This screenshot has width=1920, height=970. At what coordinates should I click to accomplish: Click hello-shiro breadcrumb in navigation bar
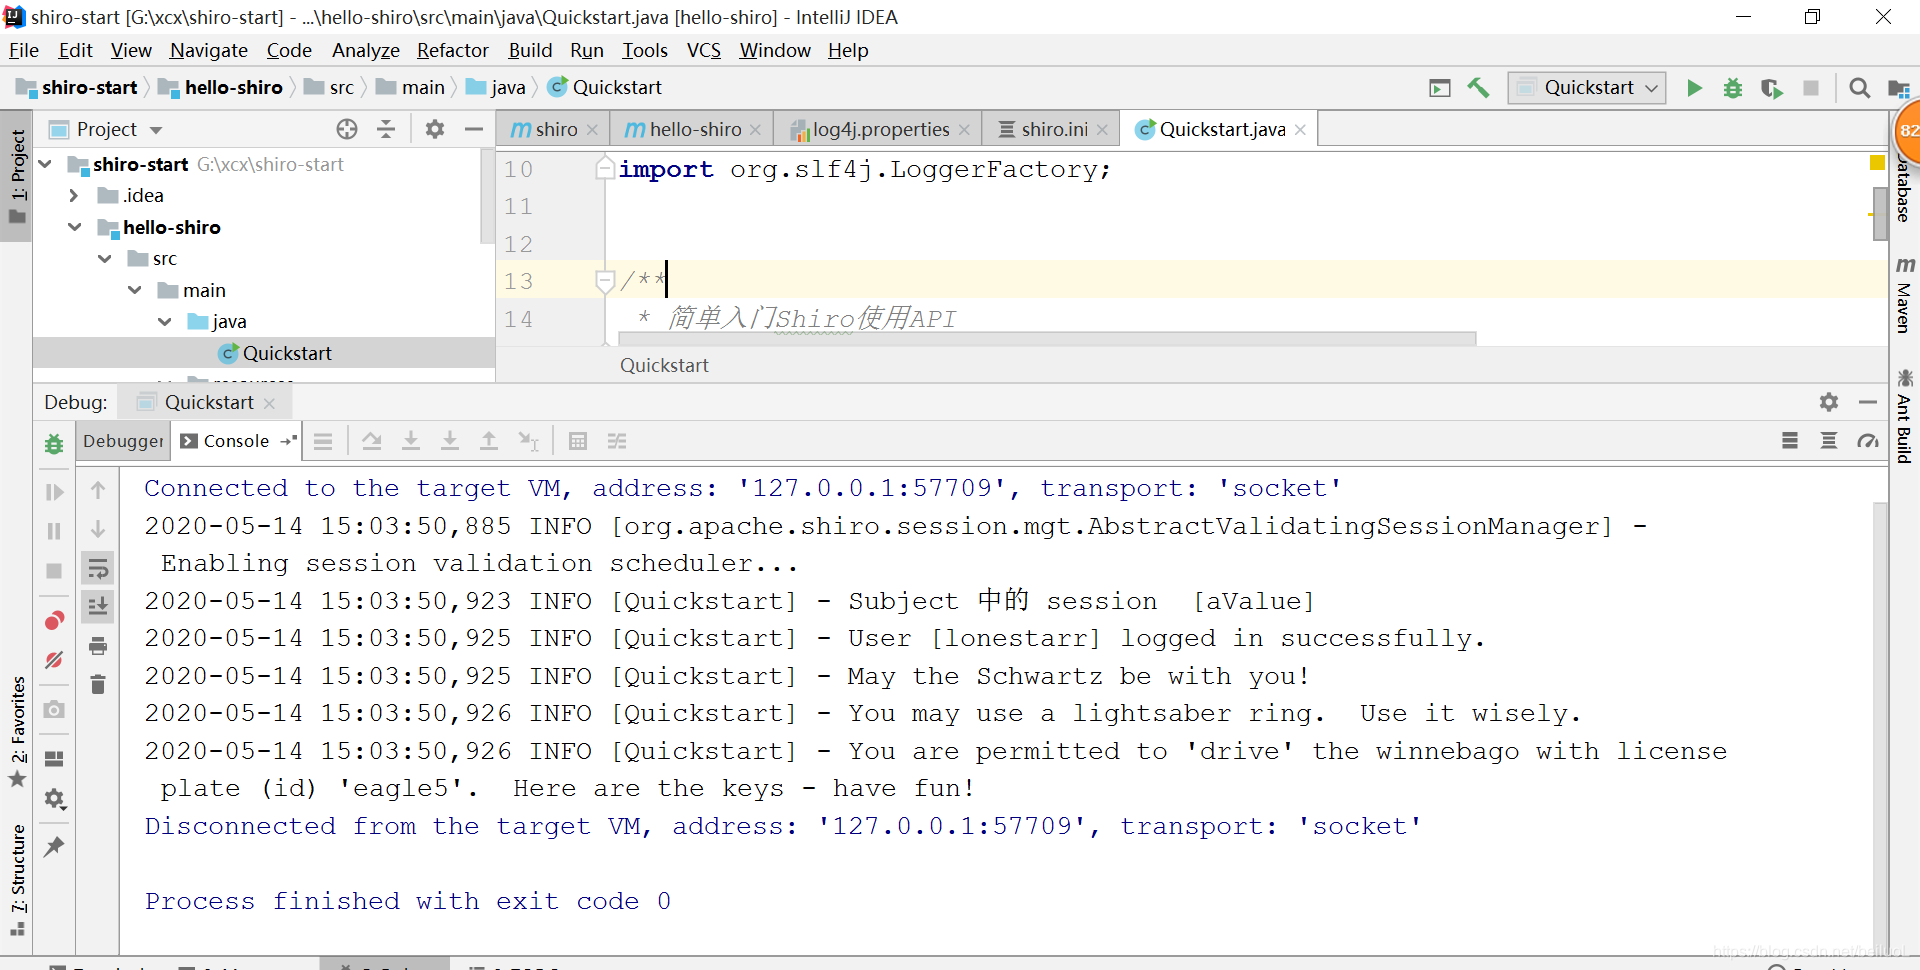coord(222,88)
